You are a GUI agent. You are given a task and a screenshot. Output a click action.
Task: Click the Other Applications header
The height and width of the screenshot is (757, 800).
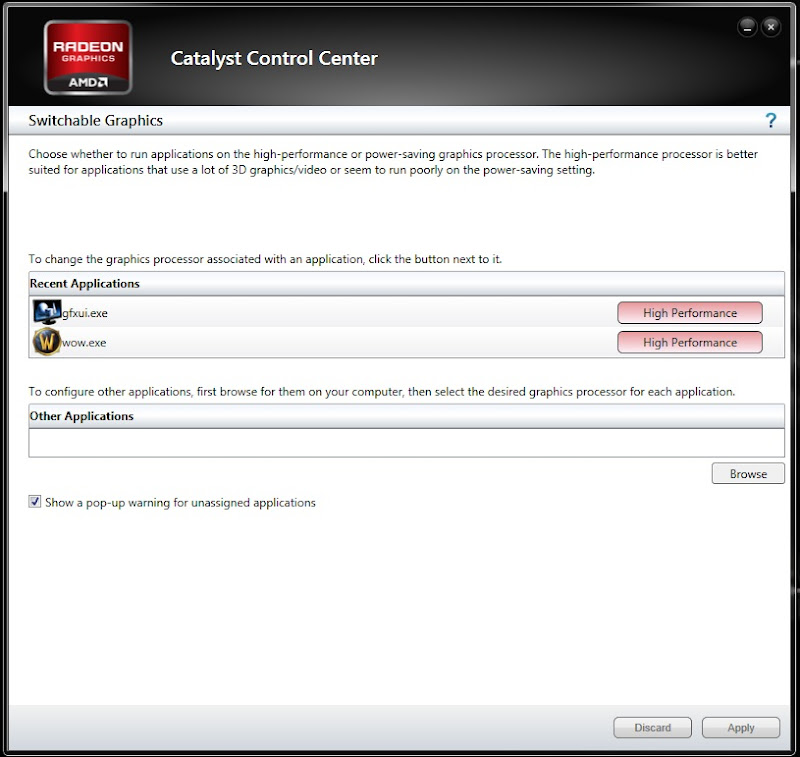point(406,416)
